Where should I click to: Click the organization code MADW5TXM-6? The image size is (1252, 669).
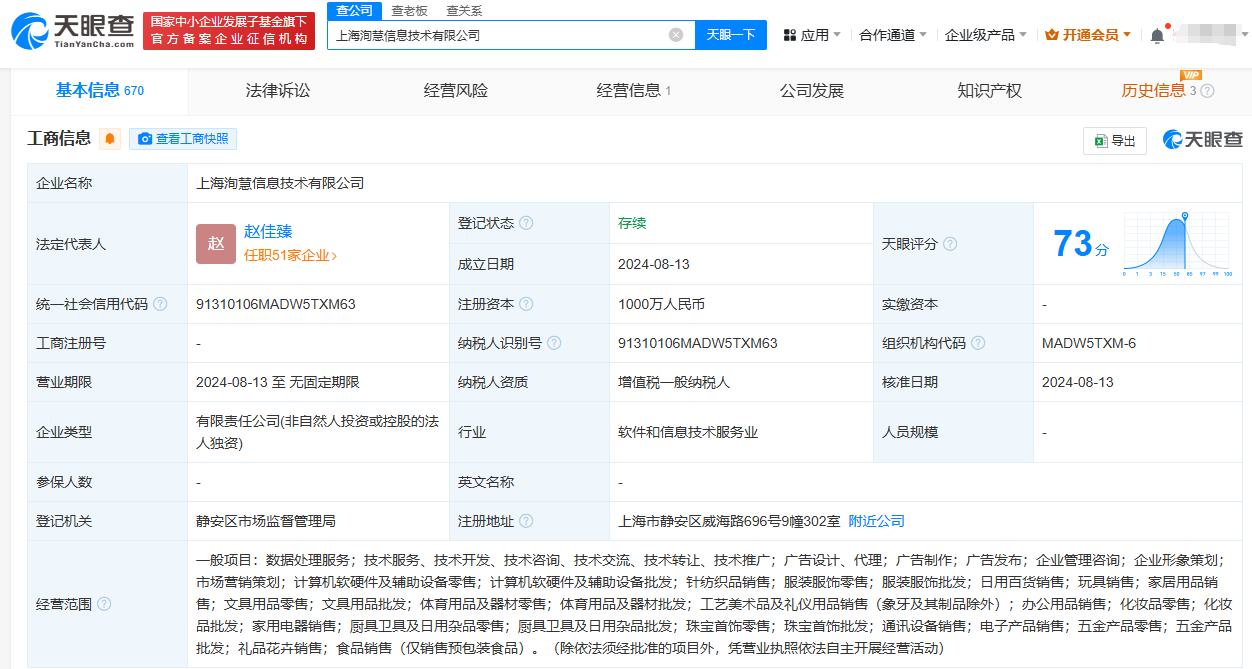(x=1089, y=343)
